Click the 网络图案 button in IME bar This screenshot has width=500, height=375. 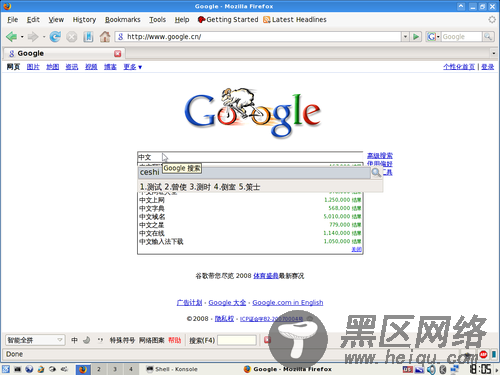click(151, 340)
